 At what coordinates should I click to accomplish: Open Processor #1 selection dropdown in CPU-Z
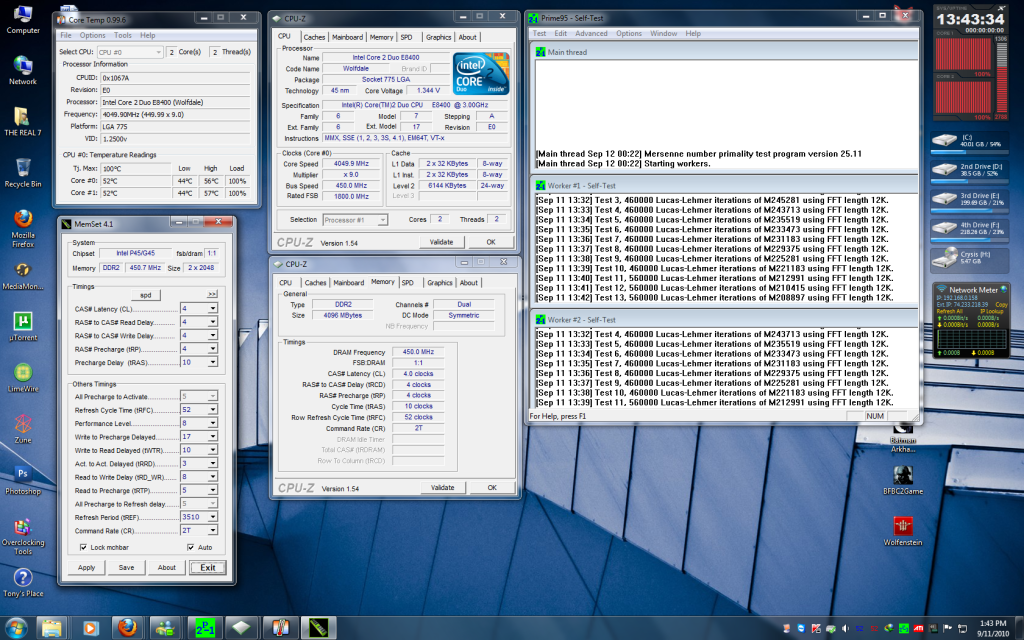tap(355, 220)
